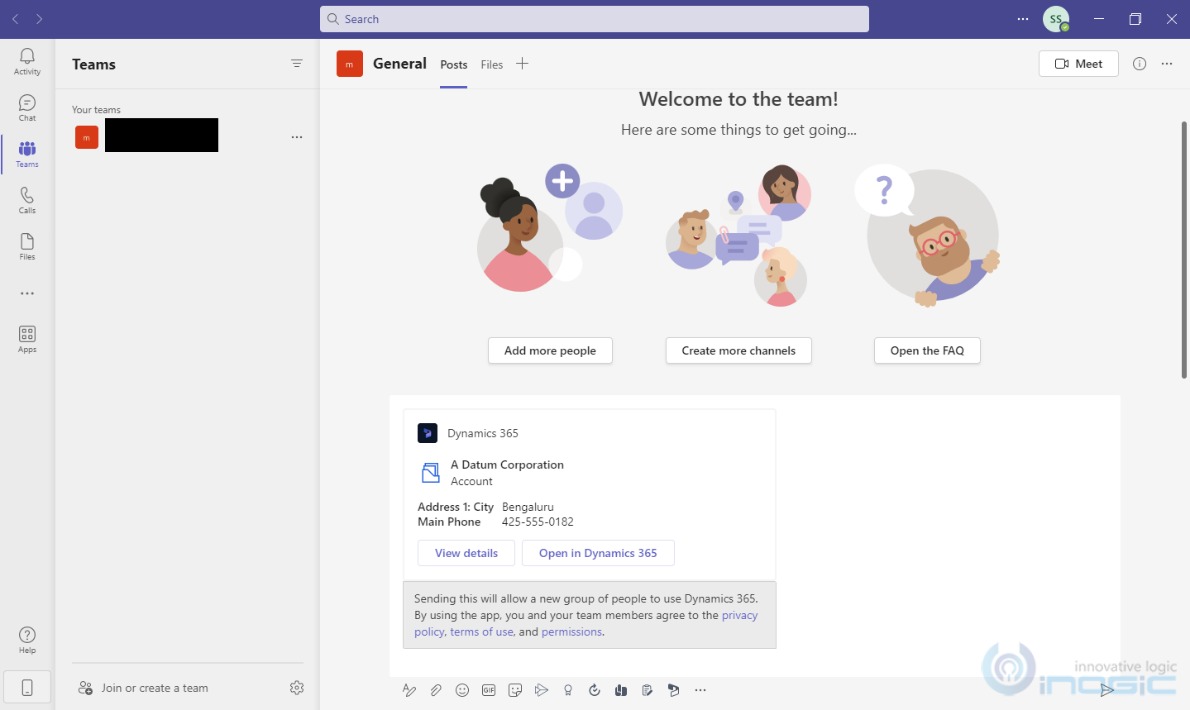Click Create more channels button
Image resolution: width=1190 pixels, height=710 pixels.
coord(738,350)
